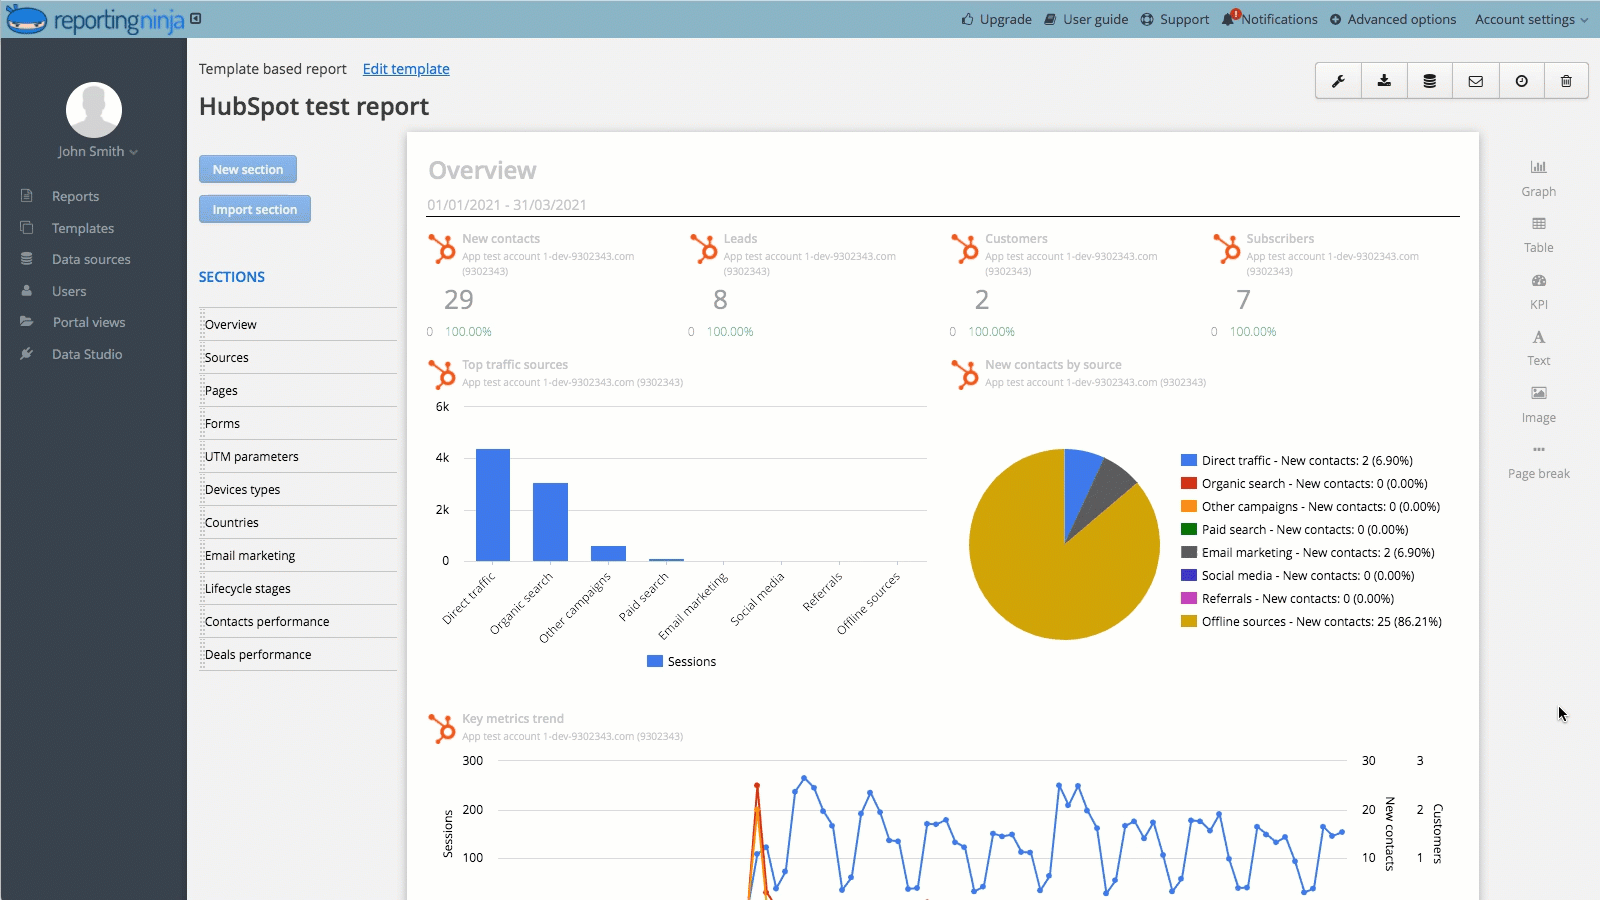Image resolution: width=1600 pixels, height=900 pixels.
Task: Email the report using the envelope icon
Action: click(x=1475, y=81)
